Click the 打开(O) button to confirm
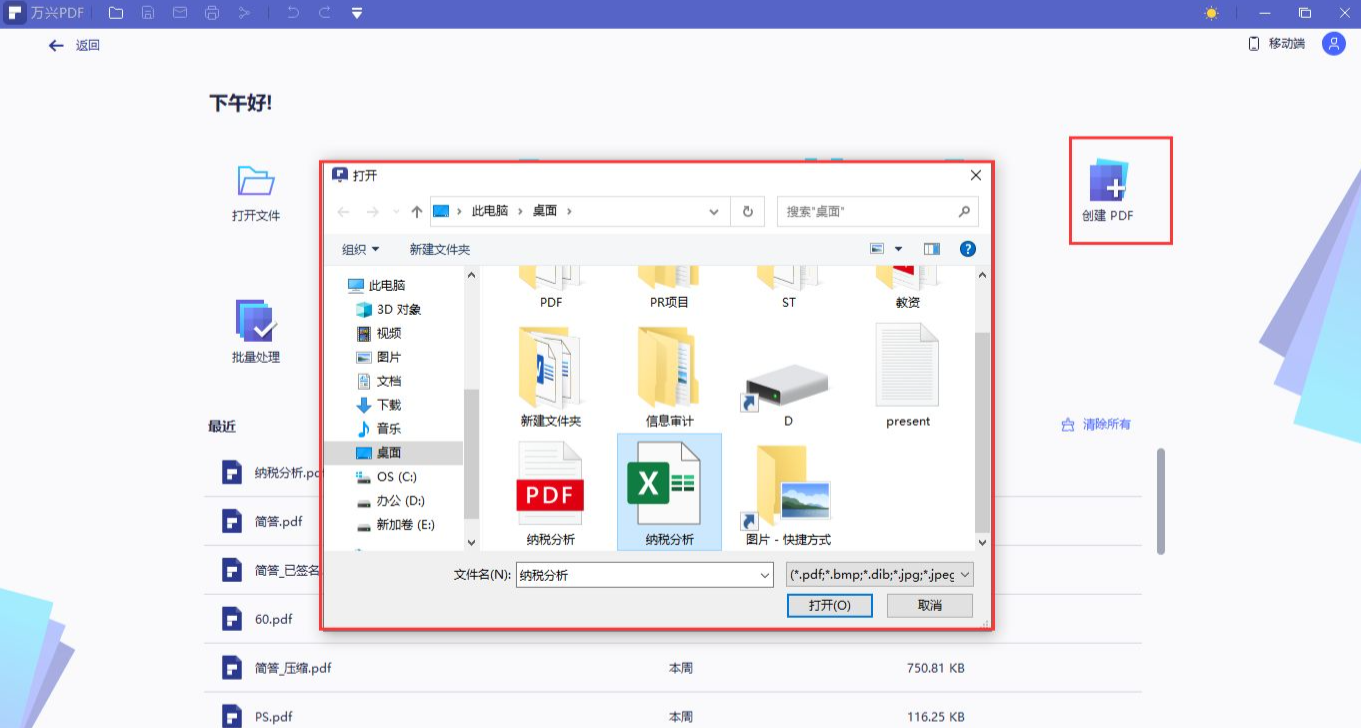 click(x=829, y=604)
